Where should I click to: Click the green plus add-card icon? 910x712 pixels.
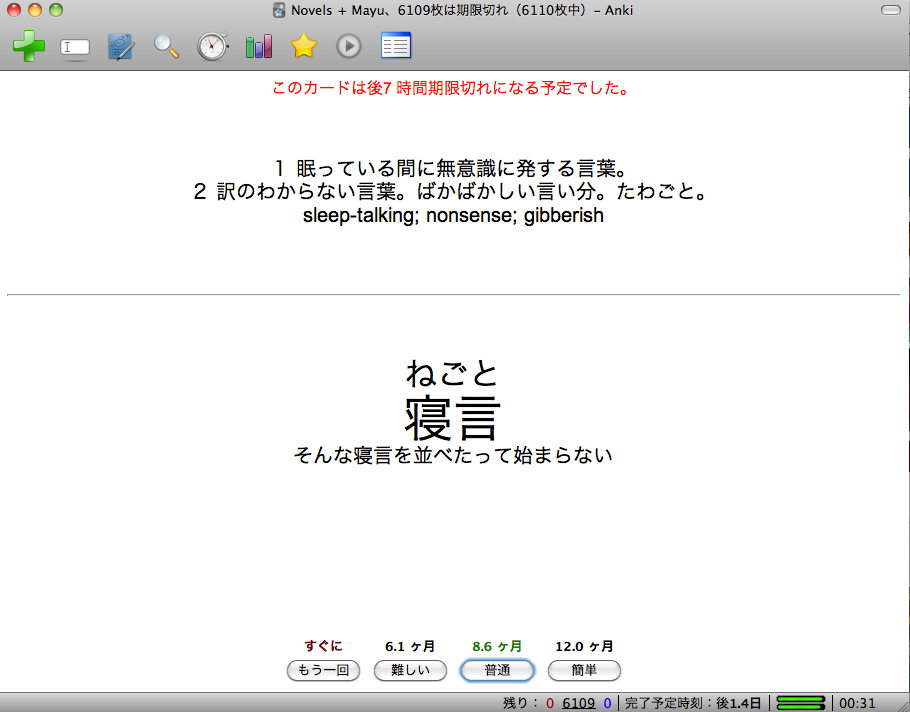[28, 46]
